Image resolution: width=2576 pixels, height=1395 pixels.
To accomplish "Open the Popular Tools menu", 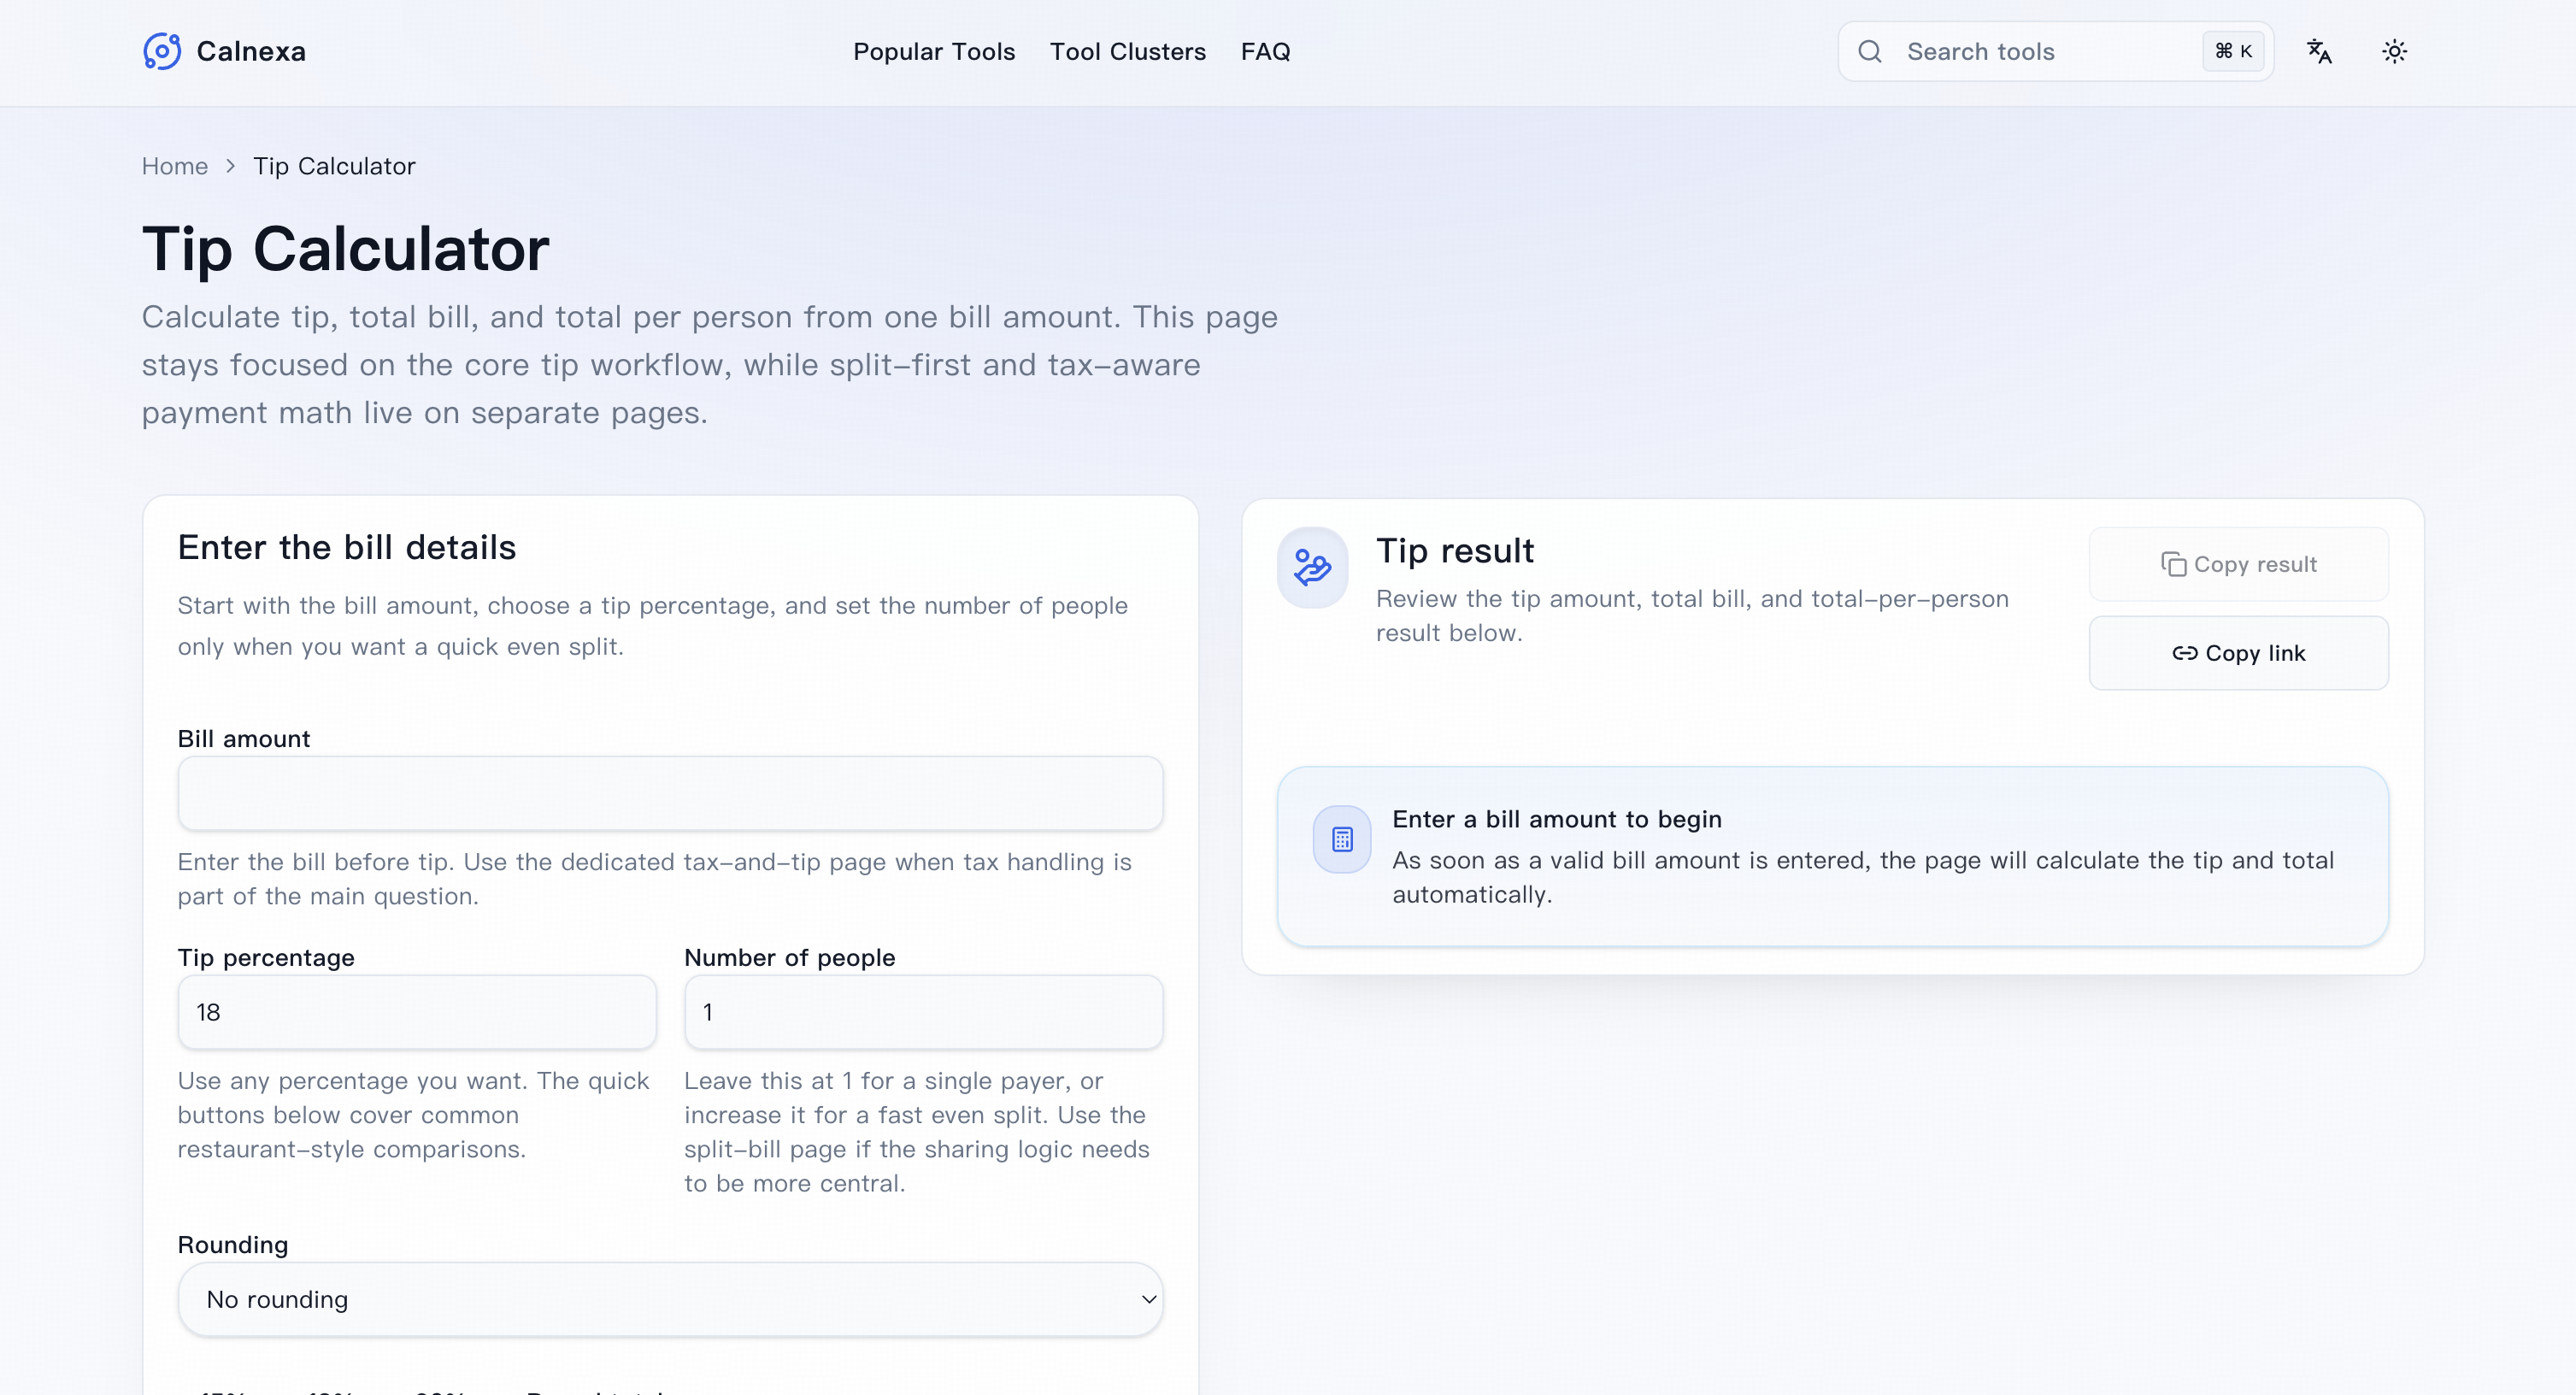I will click(x=933, y=51).
